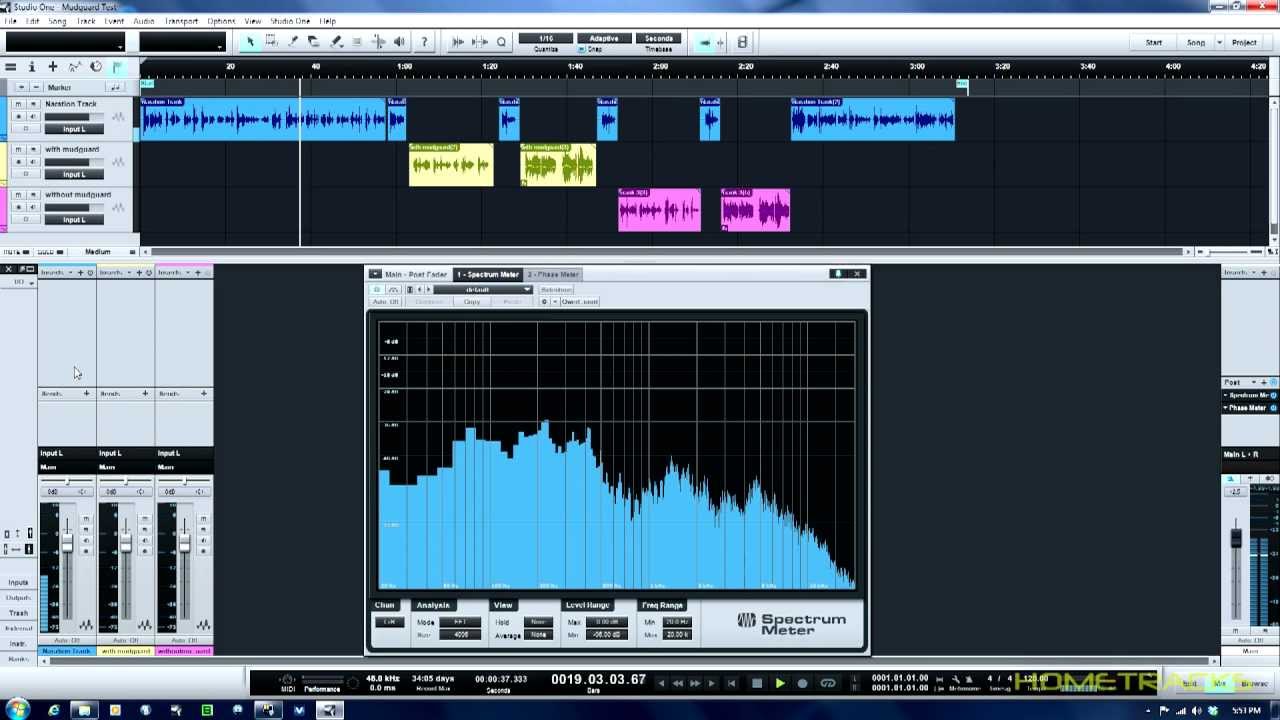Click the autoscroll arrow icon
This screenshot has width=1280, height=720.
pyautogui.click(x=706, y=42)
